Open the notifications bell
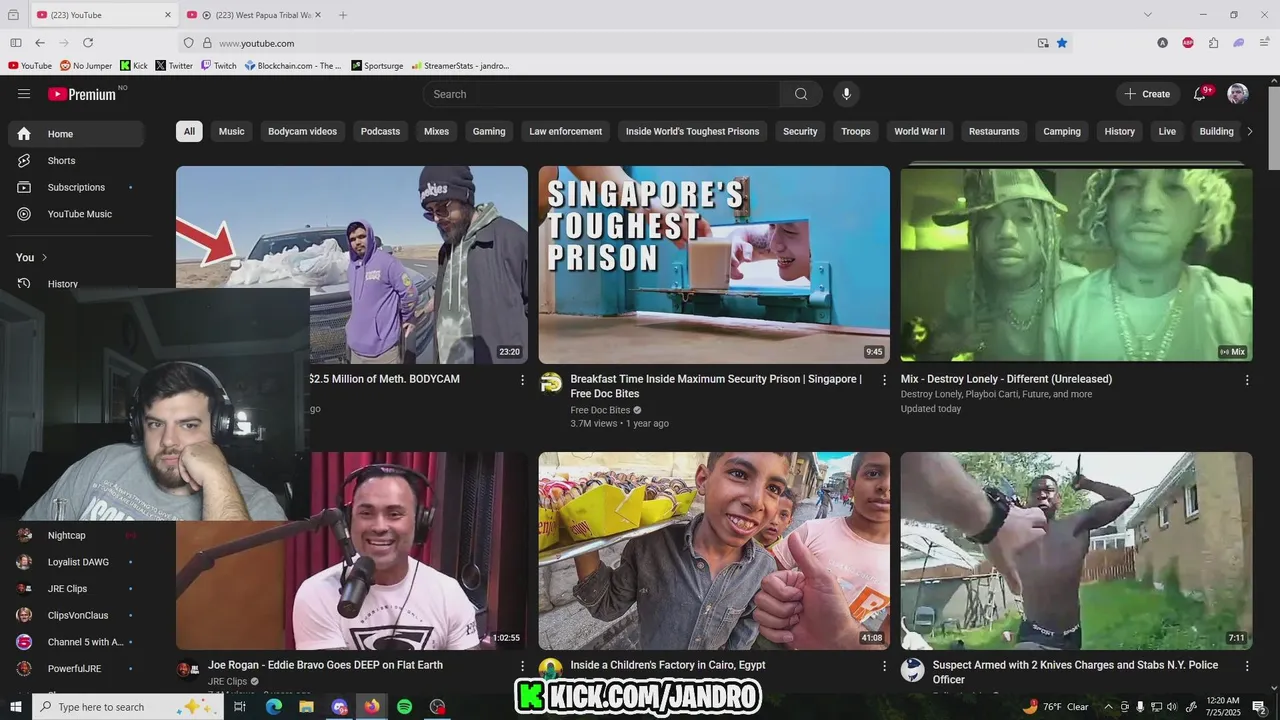The image size is (1280, 720). [1199, 94]
